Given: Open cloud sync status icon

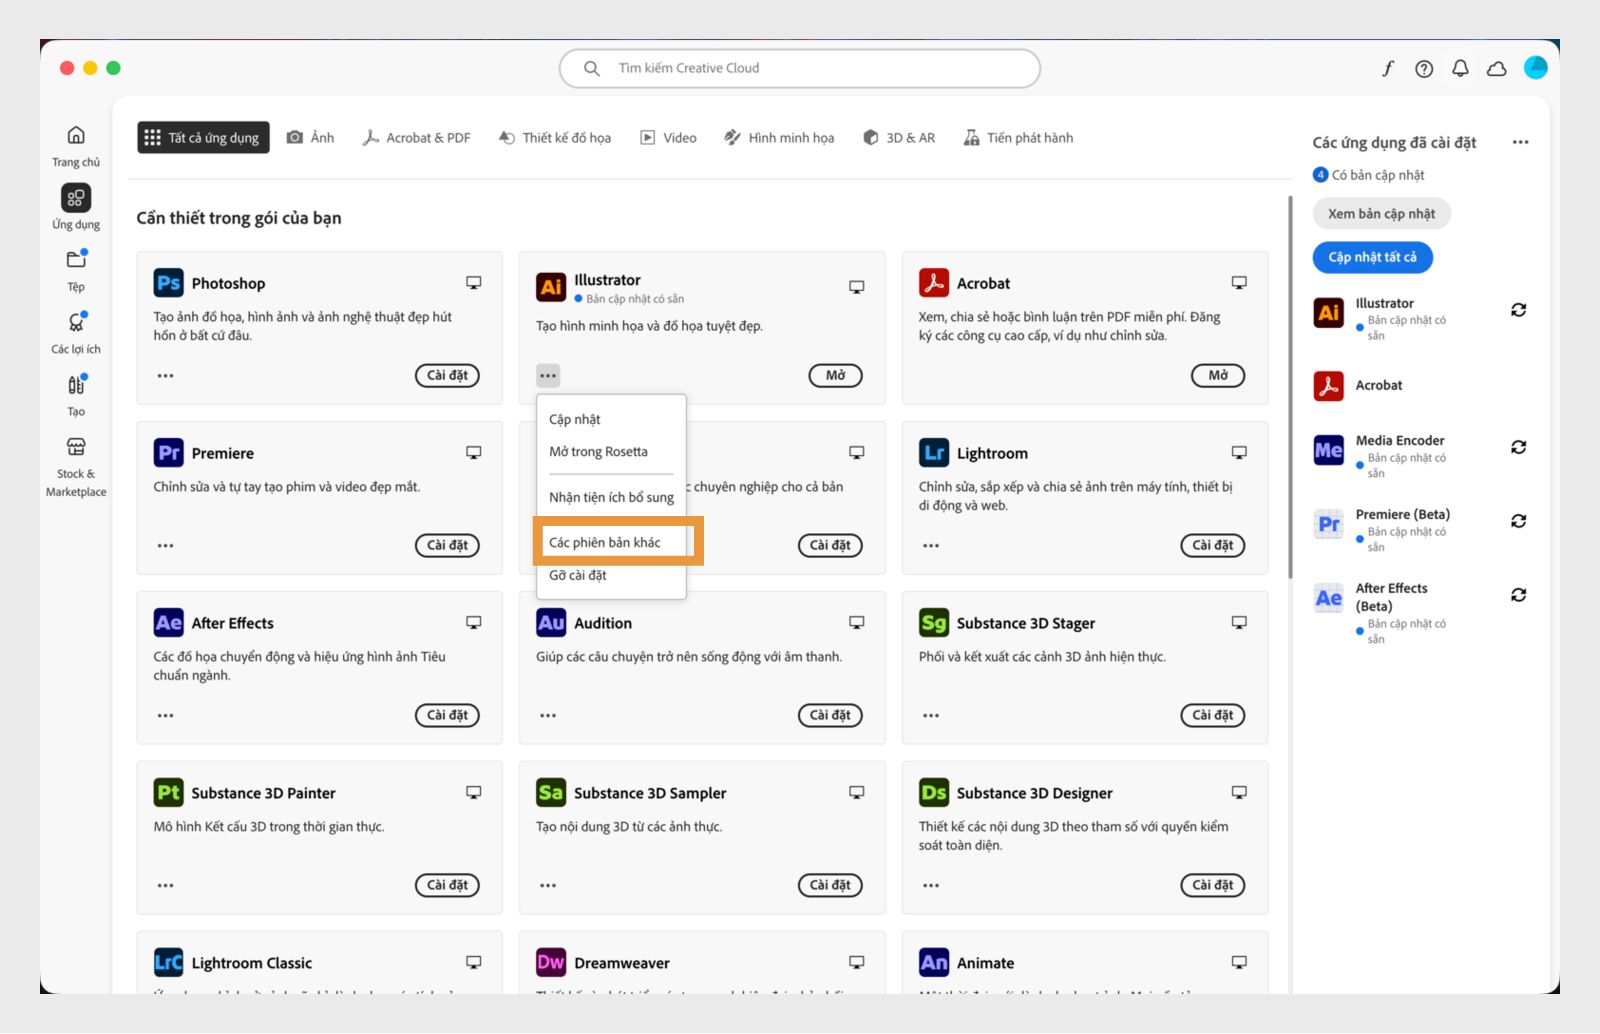Looking at the screenshot, I should click(x=1497, y=68).
